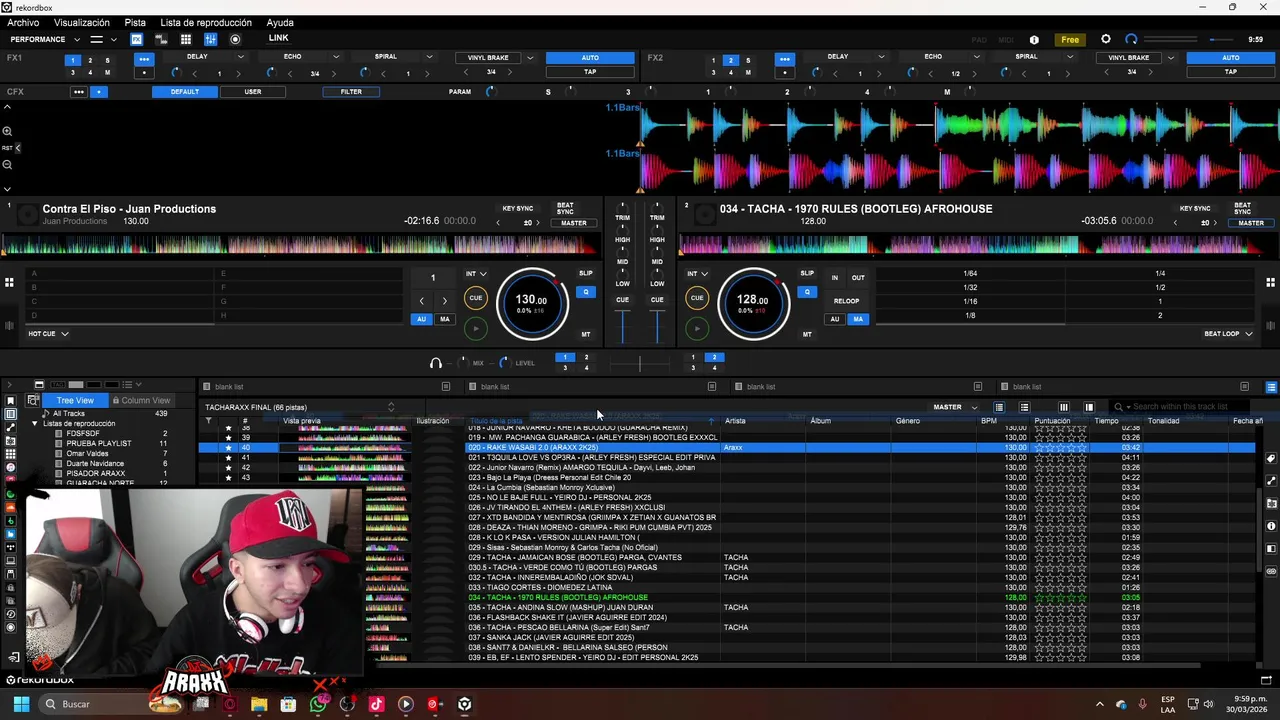Open the recording panel icon
The image size is (1280, 720).
235,39
